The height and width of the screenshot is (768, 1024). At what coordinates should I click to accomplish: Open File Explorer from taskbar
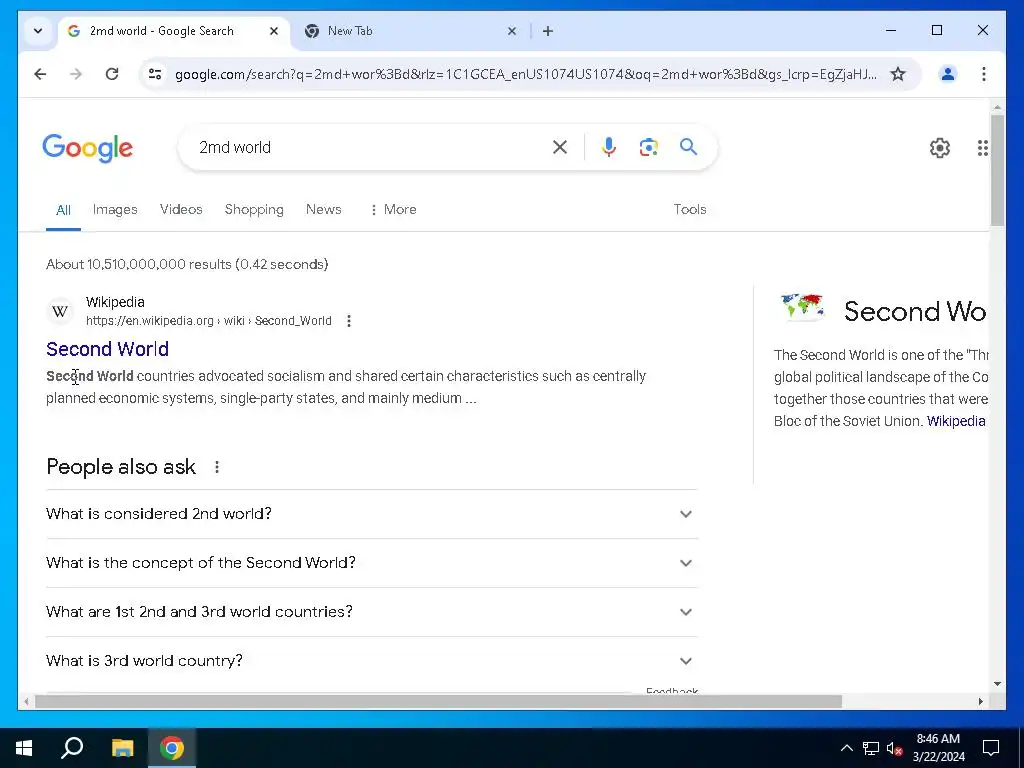coord(122,748)
